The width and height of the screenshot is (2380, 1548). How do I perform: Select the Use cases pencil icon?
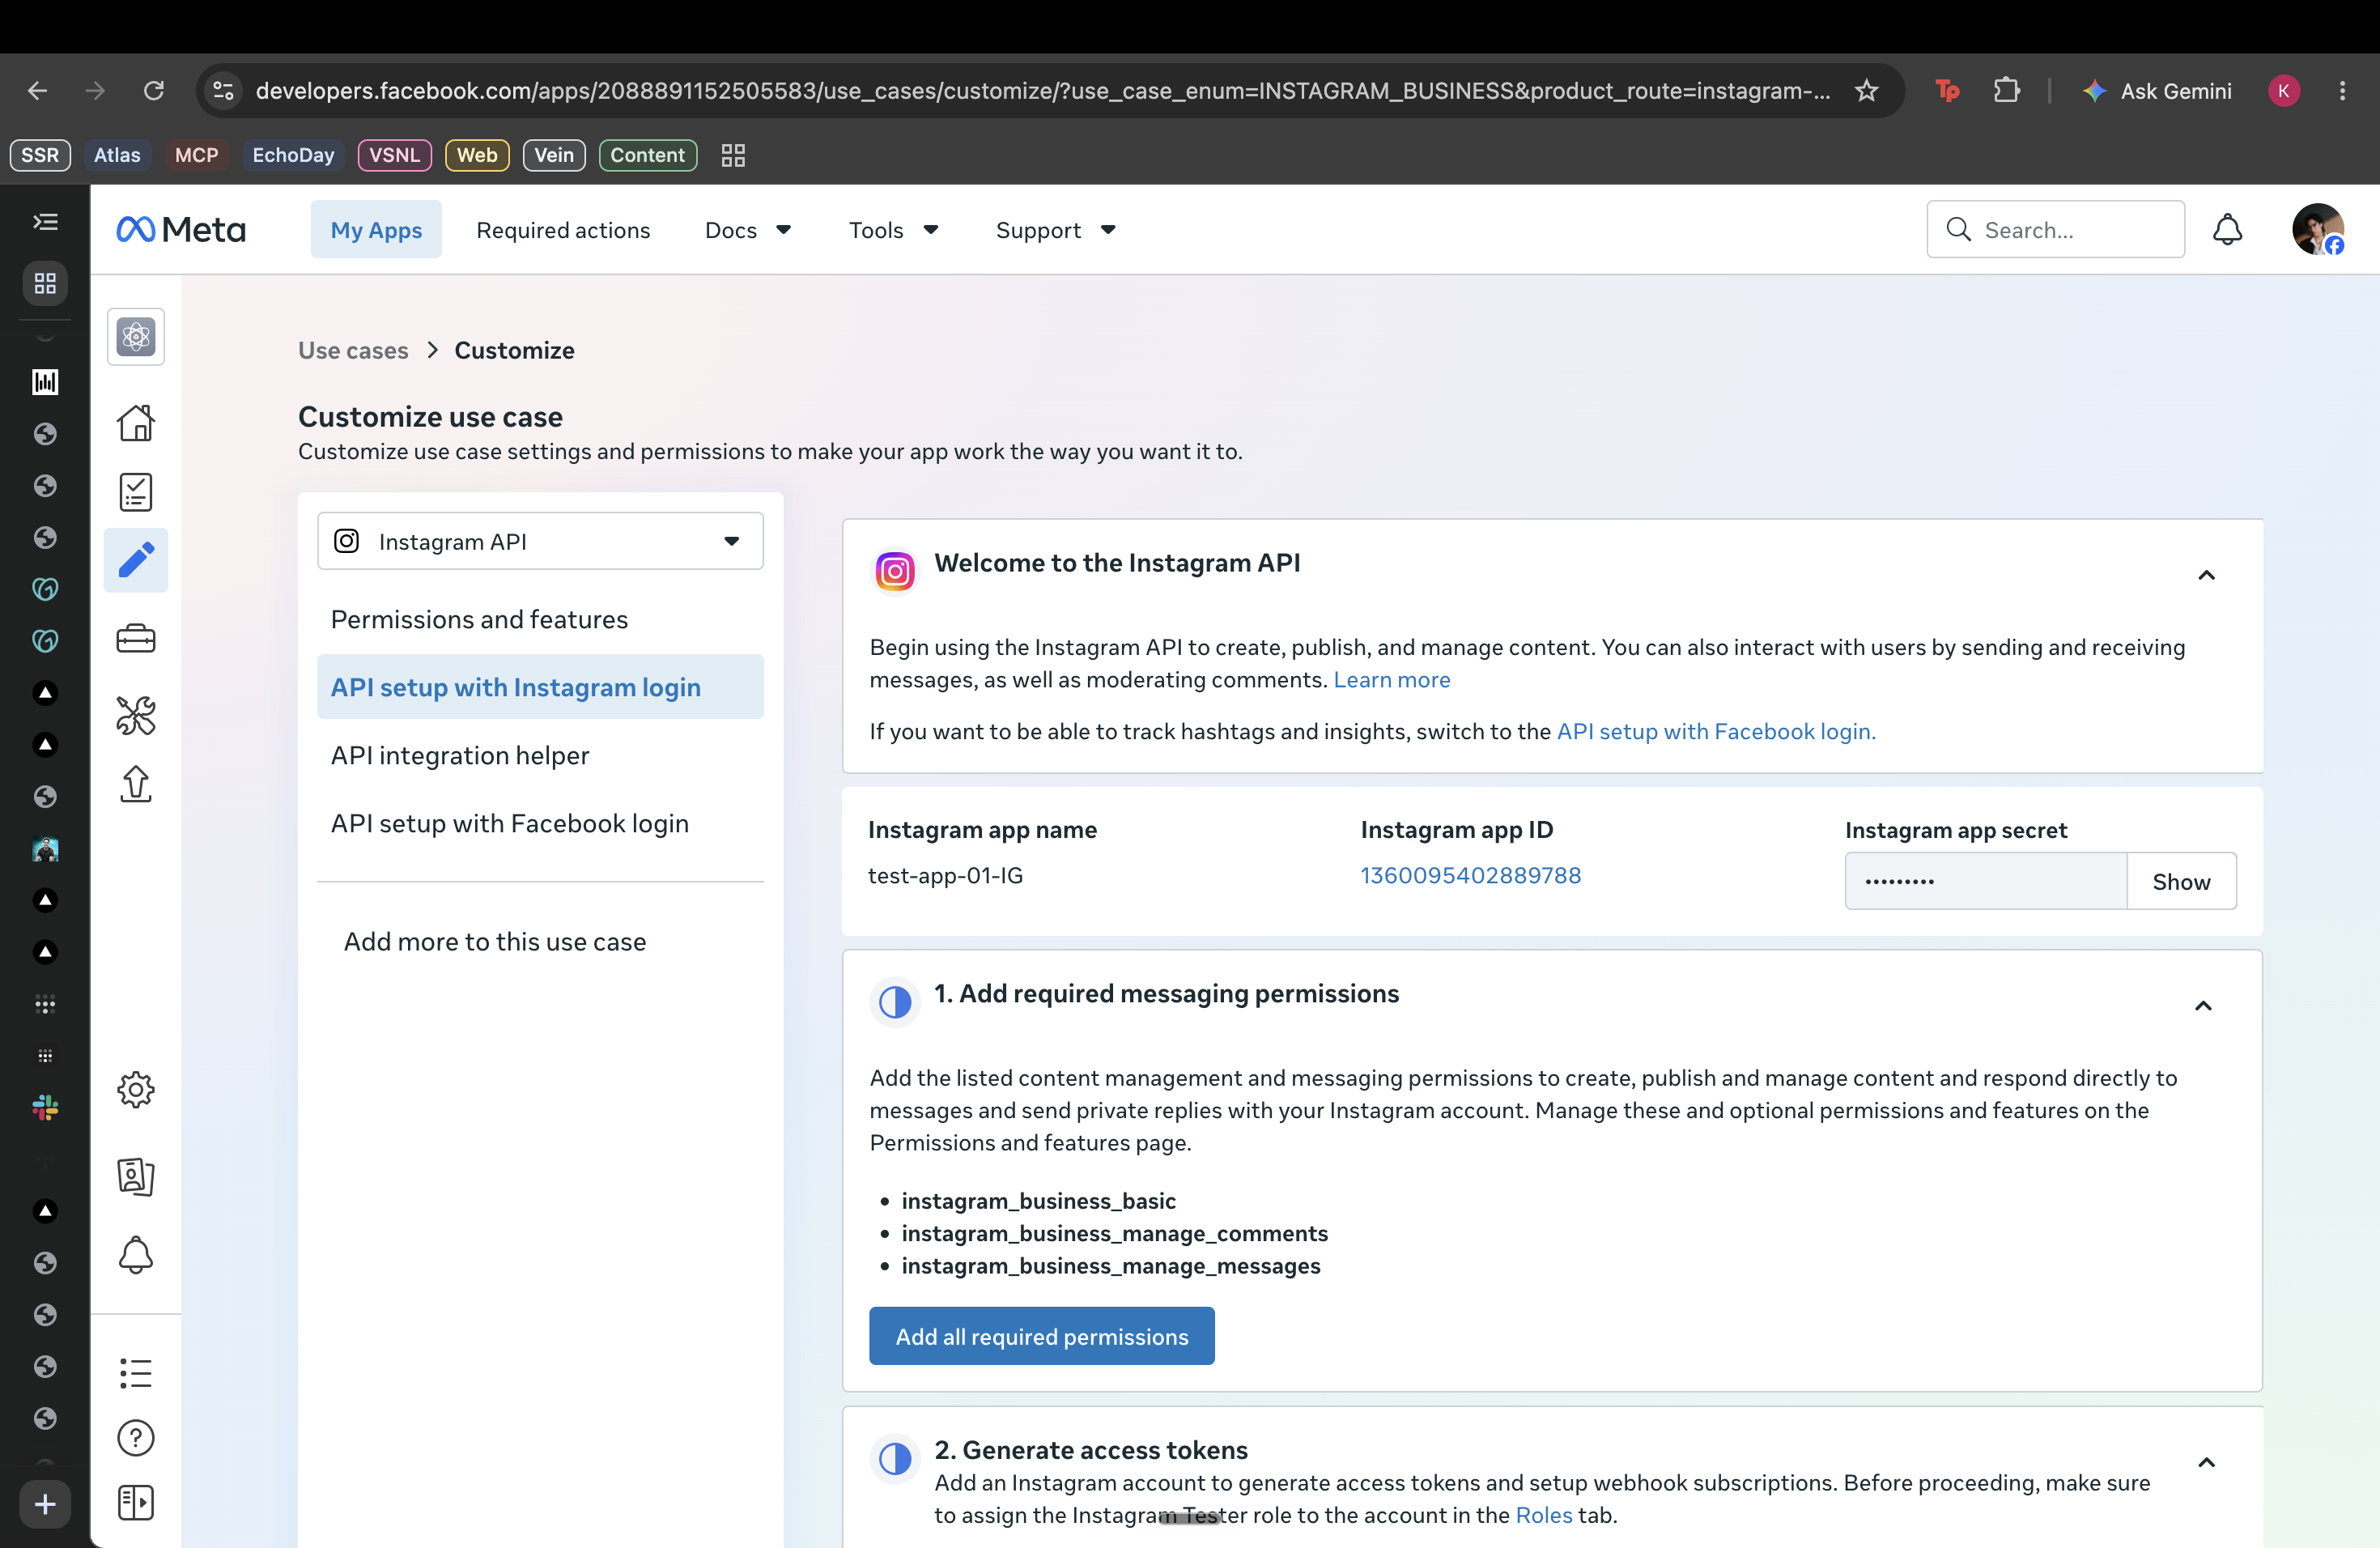[136, 560]
